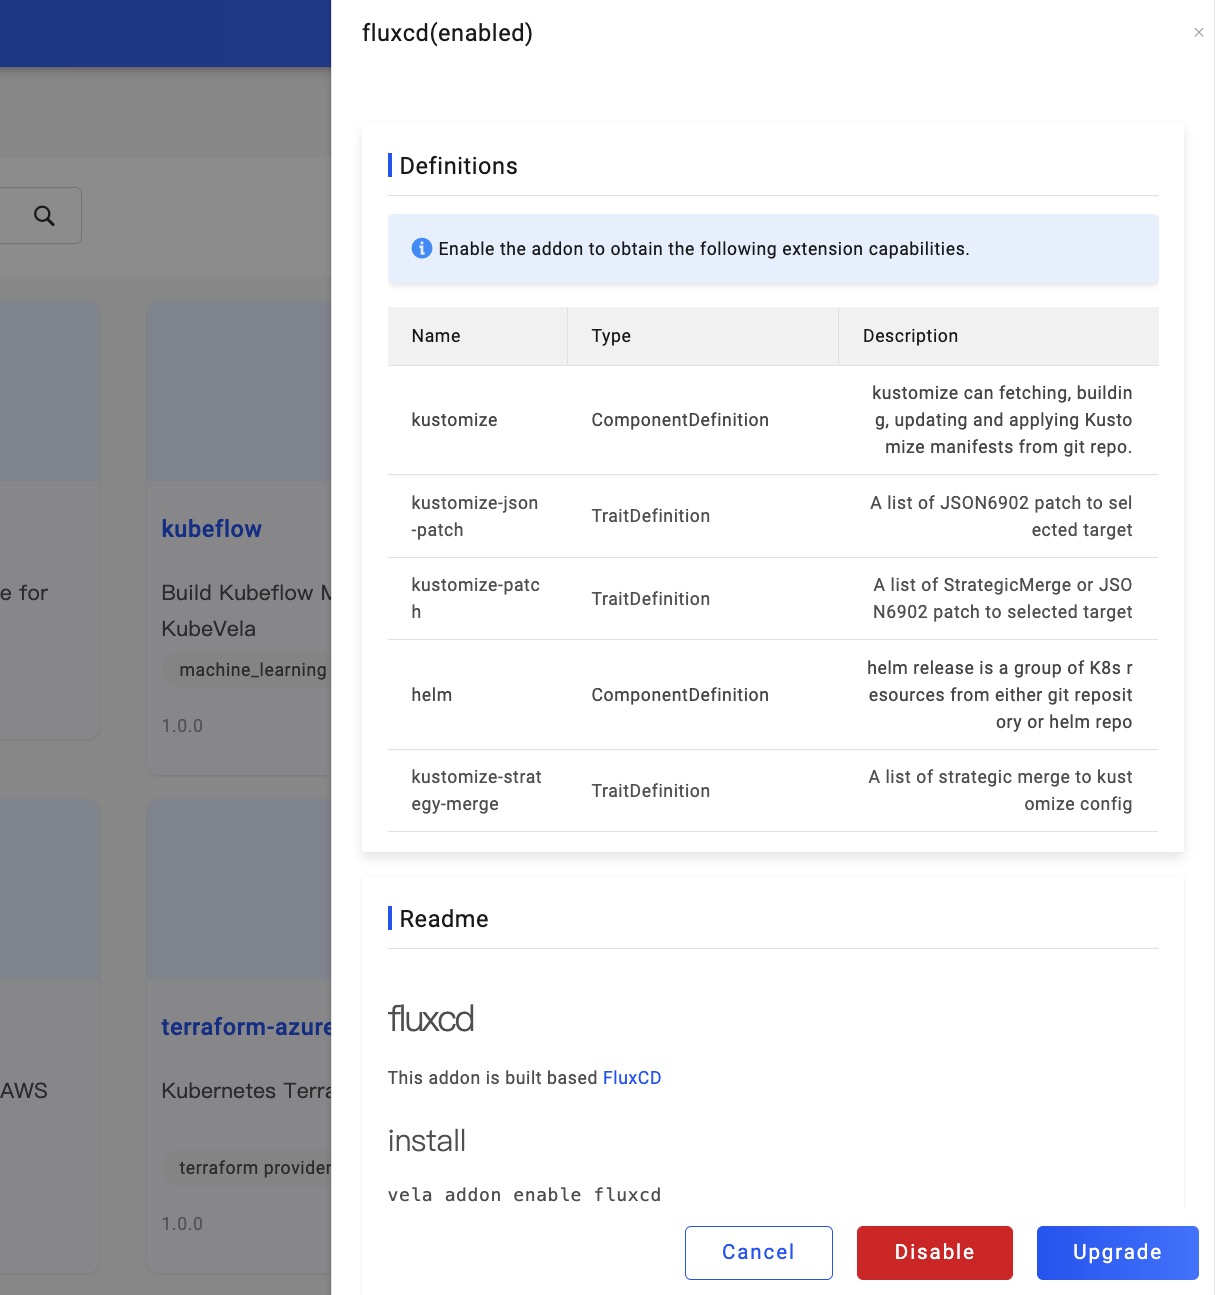Click the Description column header

point(910,336)
